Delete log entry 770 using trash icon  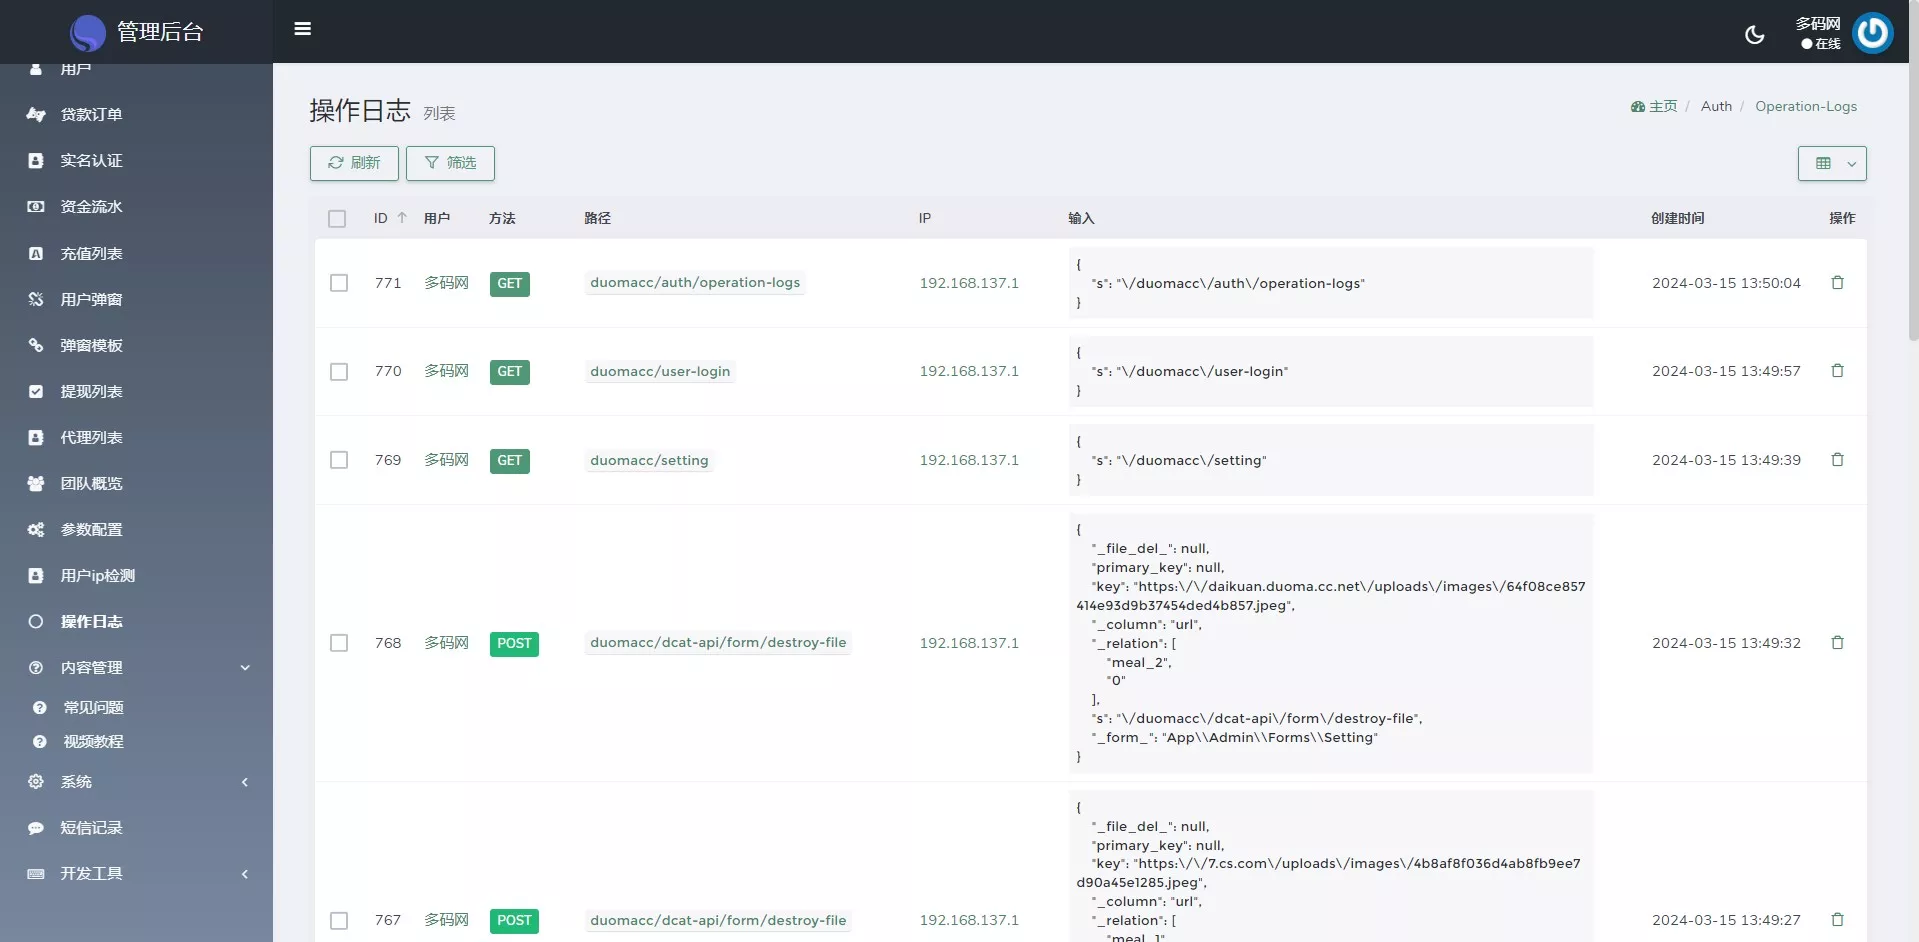[1837, 371]
